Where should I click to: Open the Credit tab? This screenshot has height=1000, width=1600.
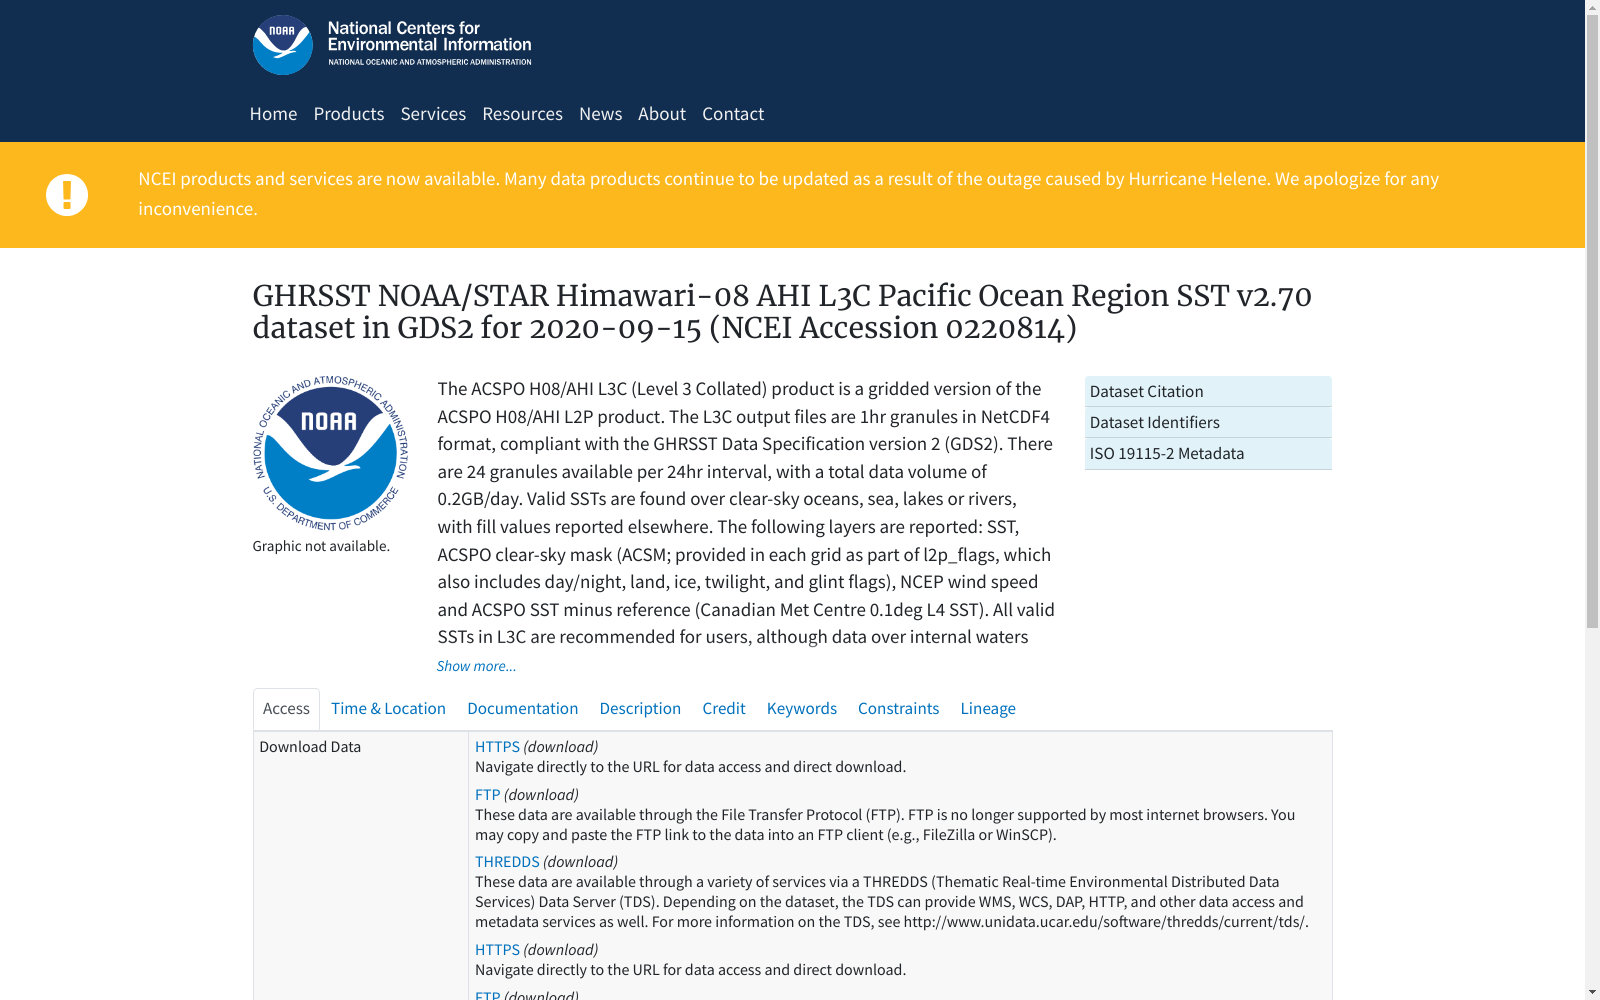click(x=724, y=709)
